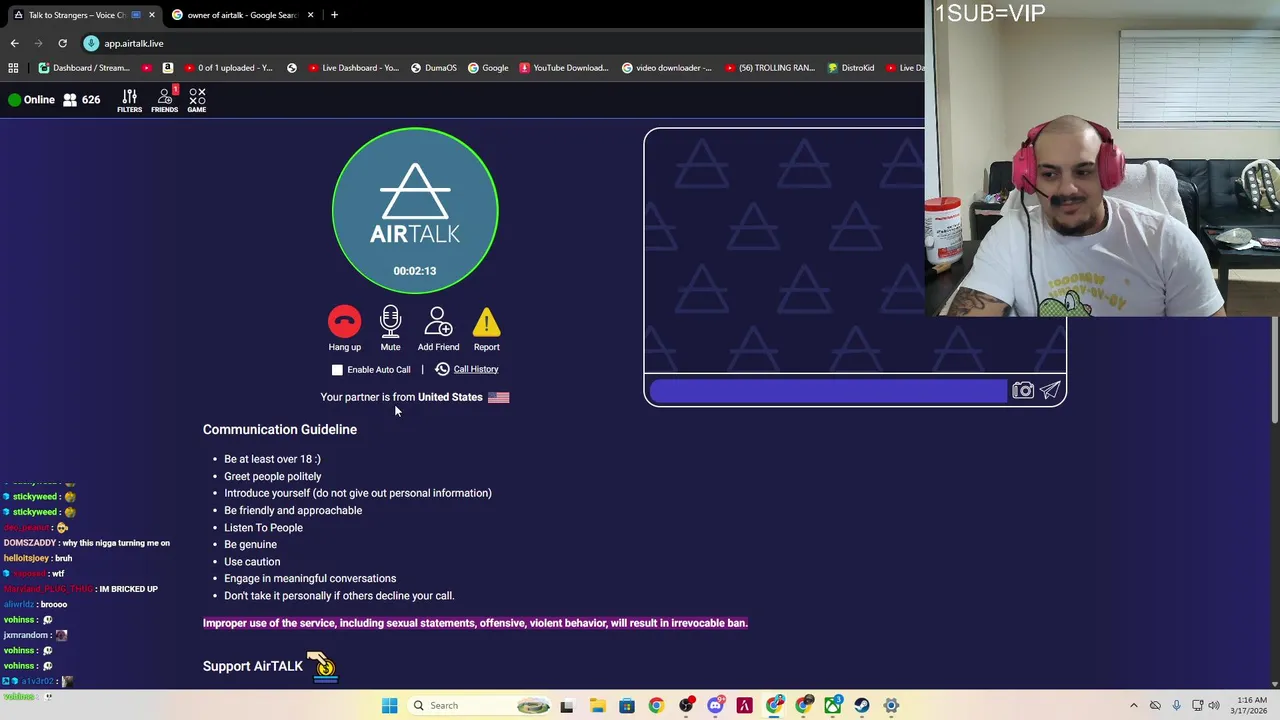Open a new browser tab
Screen dimensions: 1280x720
tap(334, 15)
